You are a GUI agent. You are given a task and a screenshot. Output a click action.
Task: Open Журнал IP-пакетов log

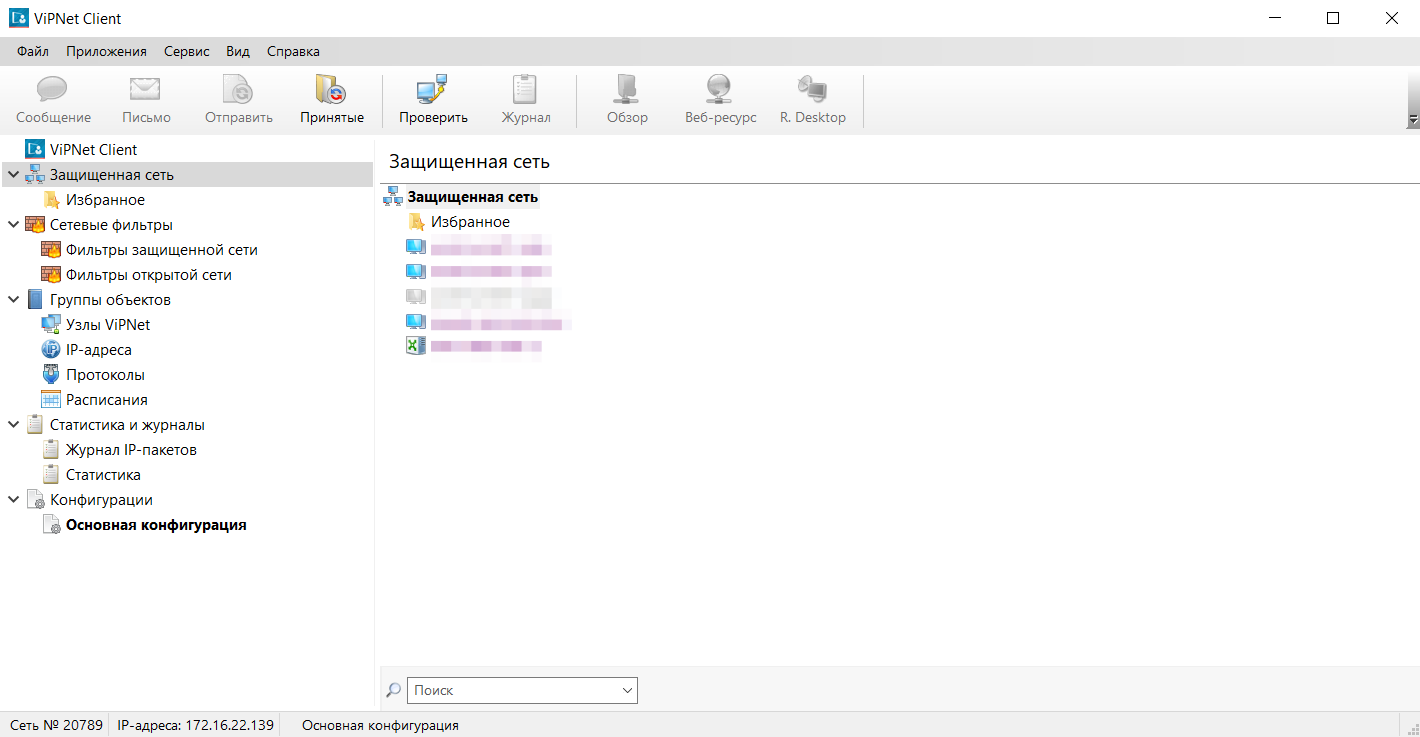[130, 450]
